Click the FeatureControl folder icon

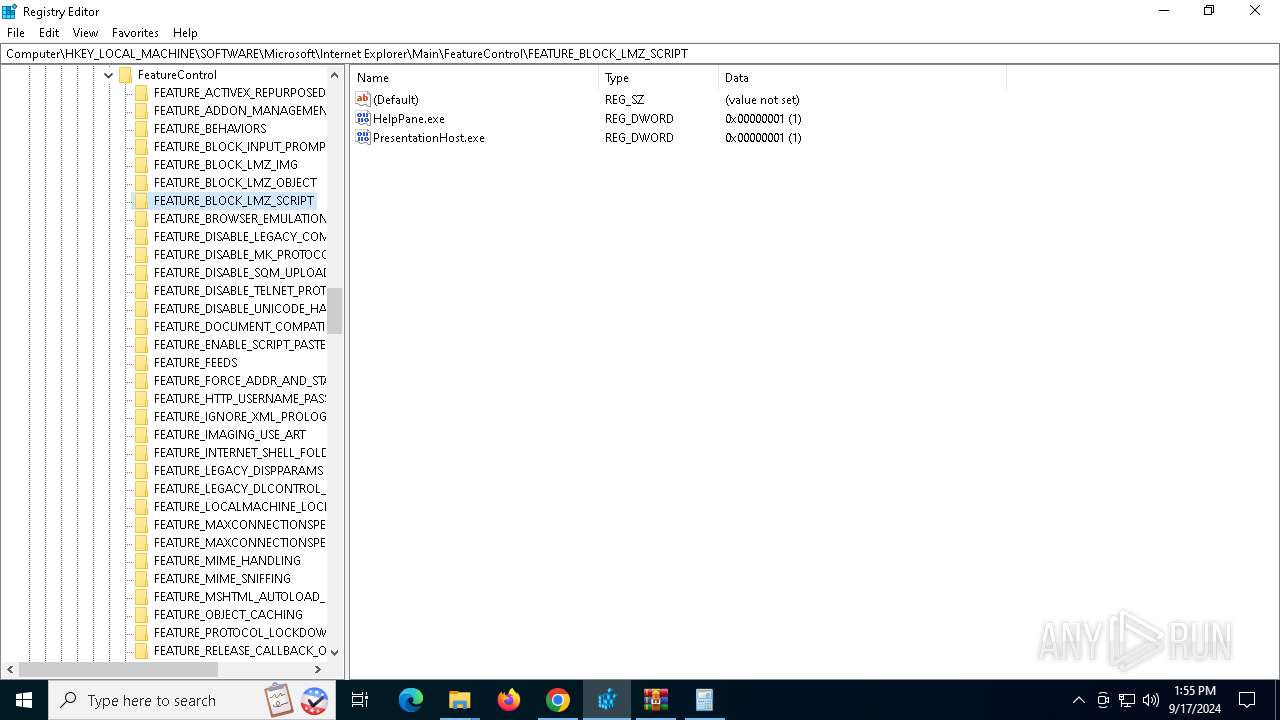pyautogui.click(x=125, y=75)
